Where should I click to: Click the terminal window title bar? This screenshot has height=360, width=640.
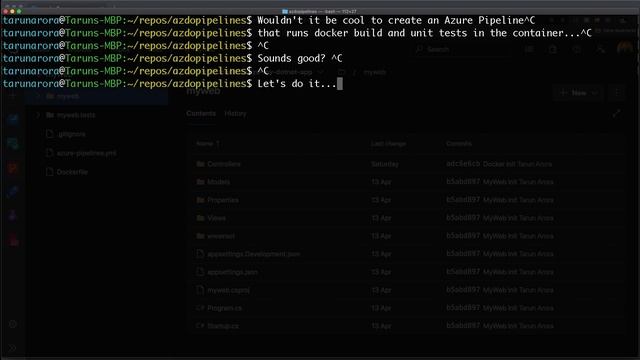(x=320, y=11)
